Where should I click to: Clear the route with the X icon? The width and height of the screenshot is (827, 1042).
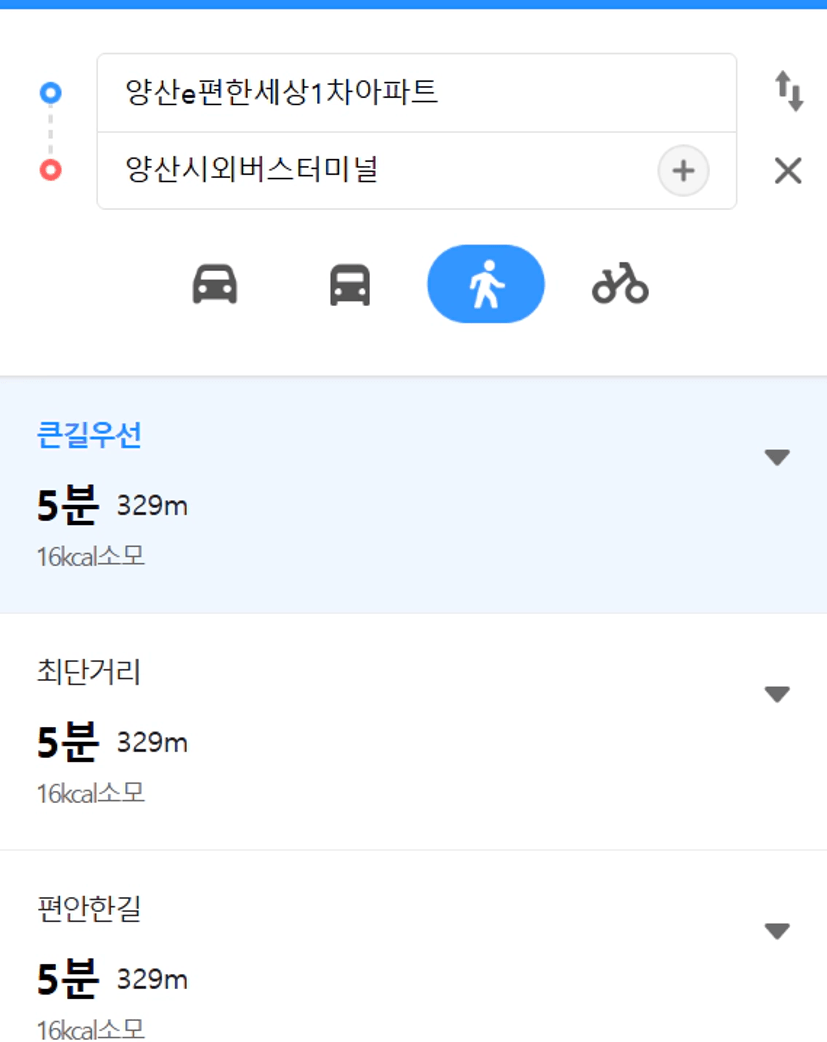pyautogui.click(x=788, y=171)
